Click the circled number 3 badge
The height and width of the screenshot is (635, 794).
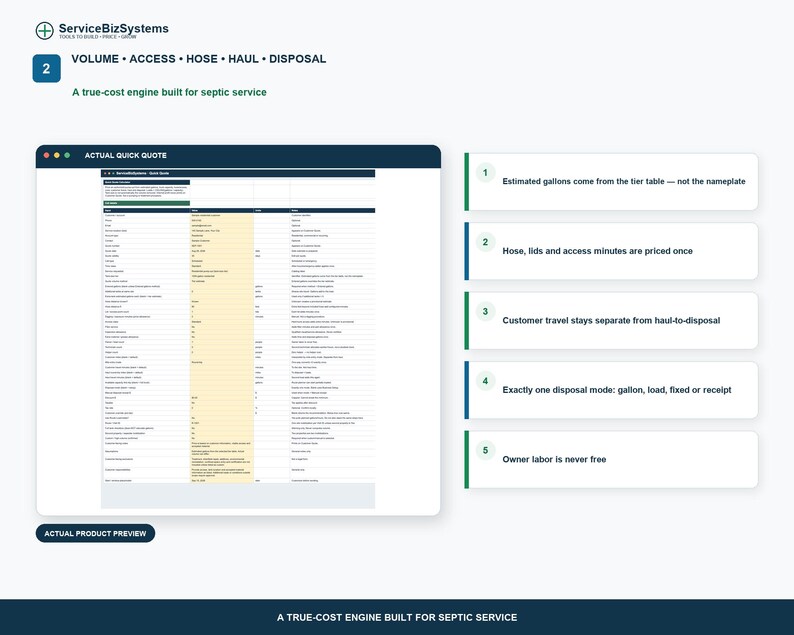pos(485,311)
